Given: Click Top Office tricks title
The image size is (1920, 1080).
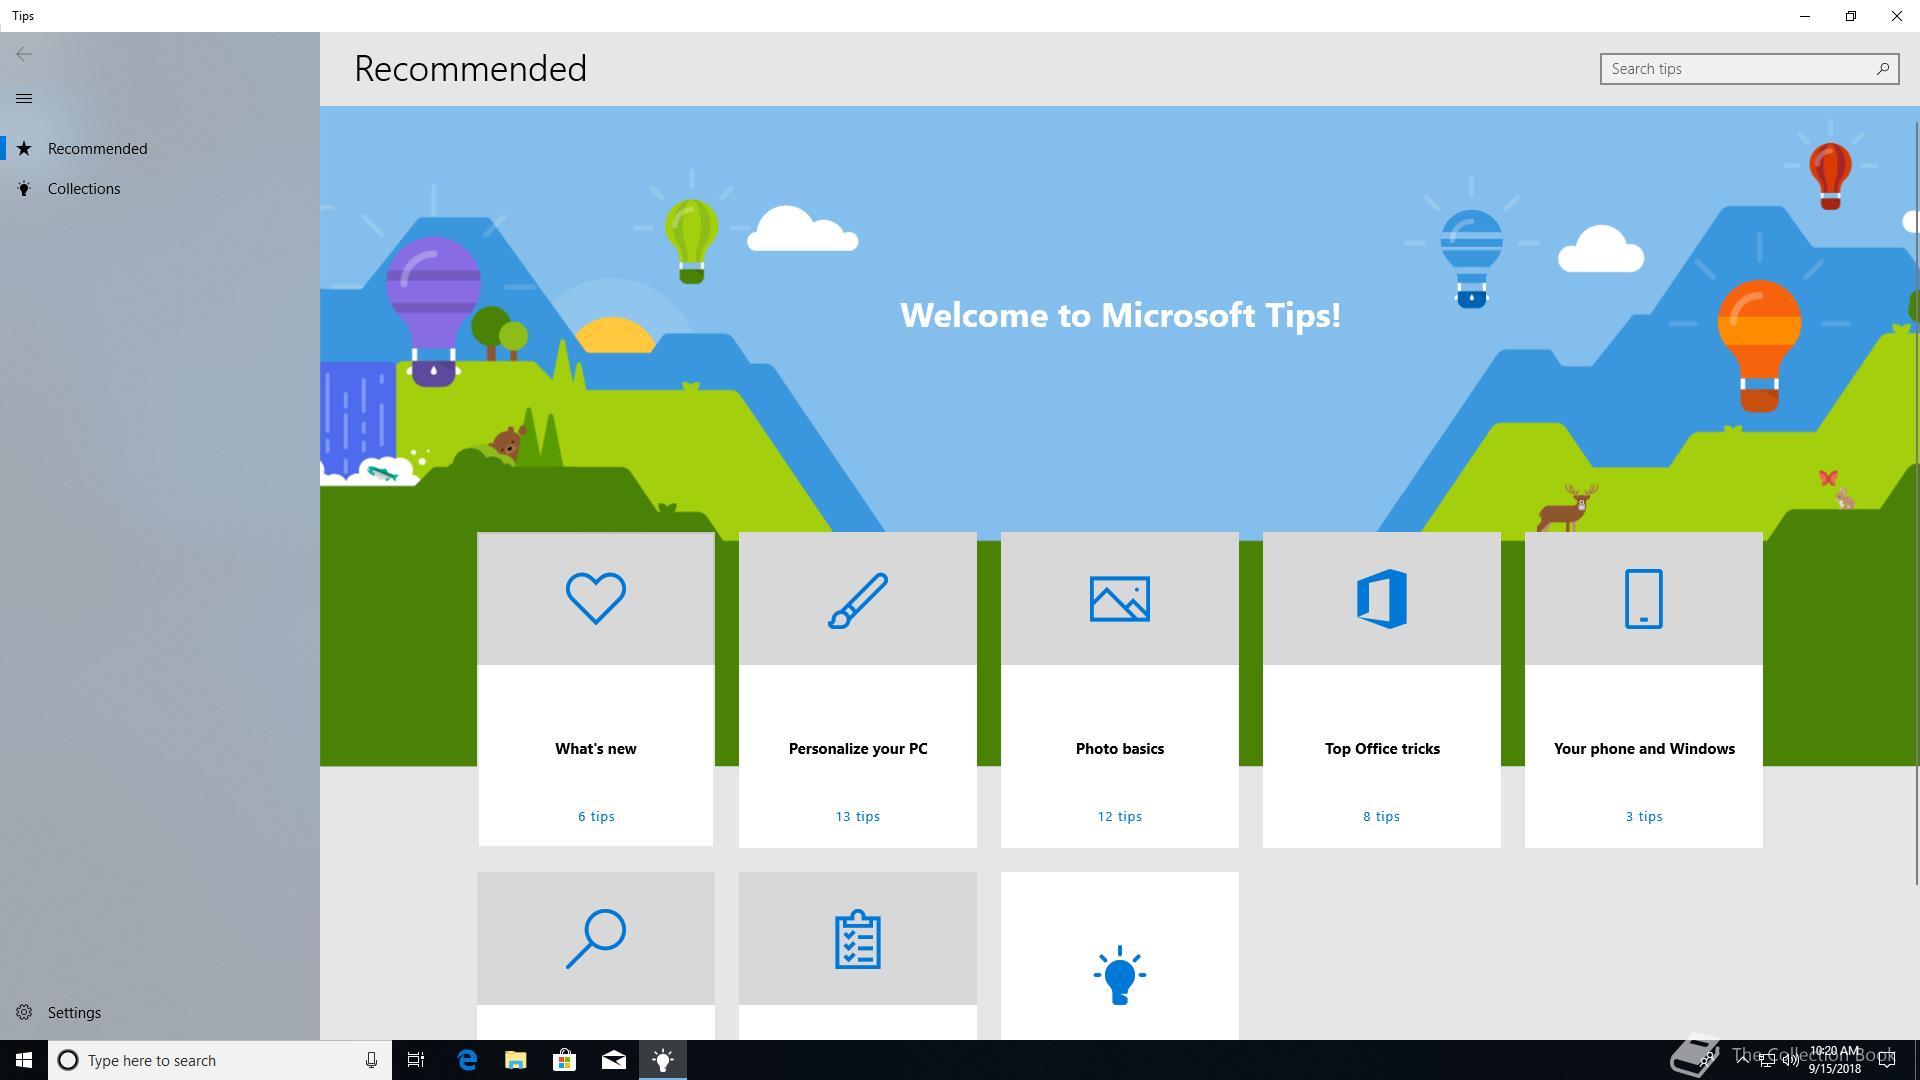Looking at the screenshot, I should point(1382,748).
